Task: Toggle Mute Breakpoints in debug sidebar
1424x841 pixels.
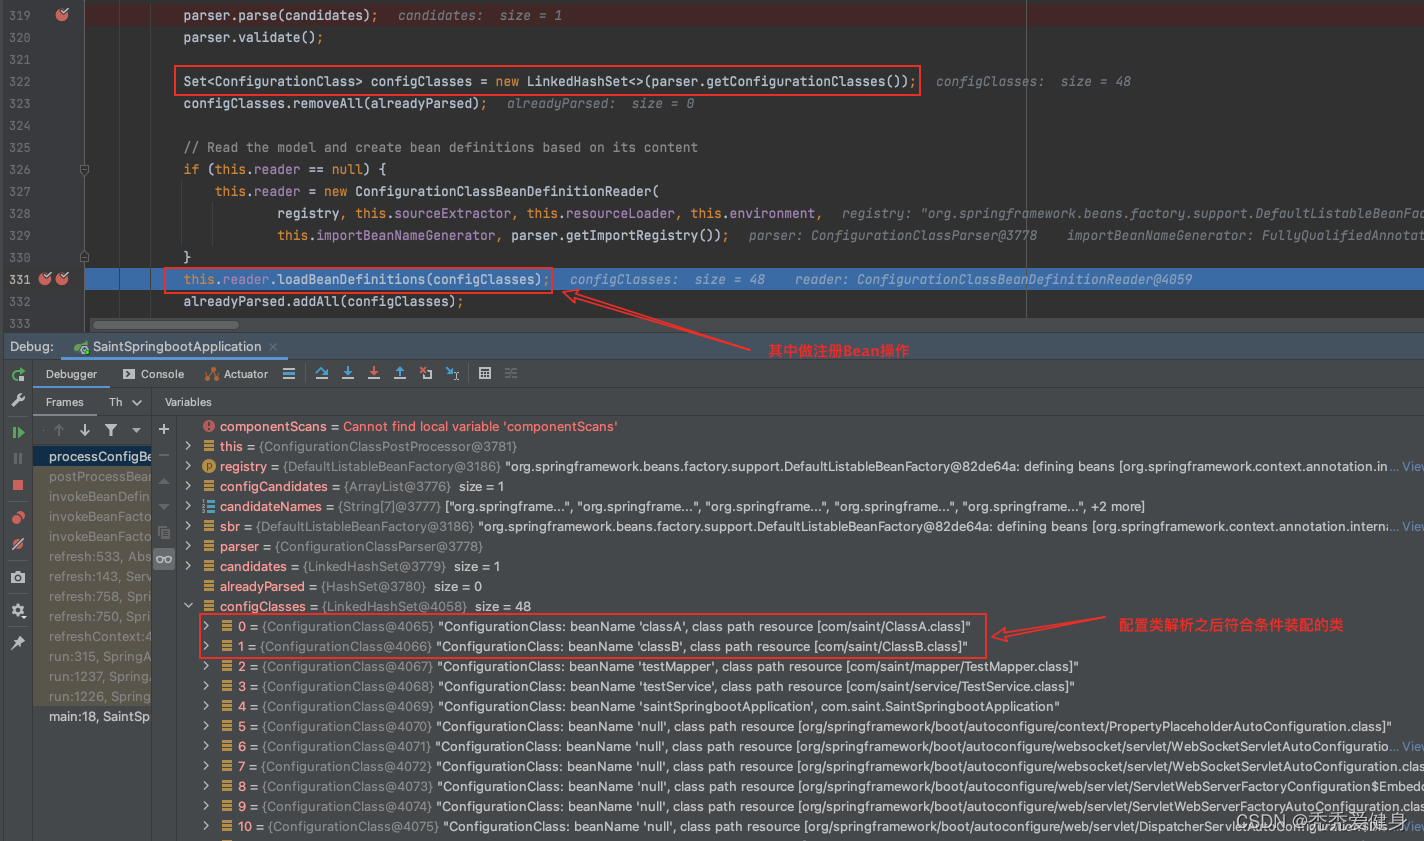Action: [x=18, y=545]
